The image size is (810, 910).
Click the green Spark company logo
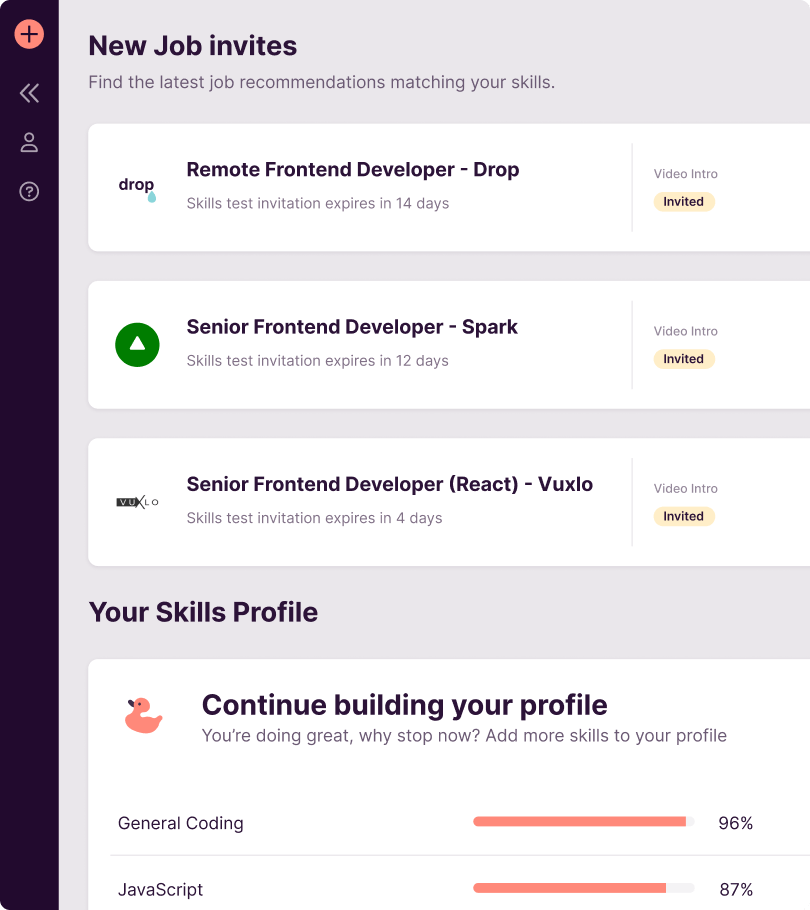tap(137, 344)
